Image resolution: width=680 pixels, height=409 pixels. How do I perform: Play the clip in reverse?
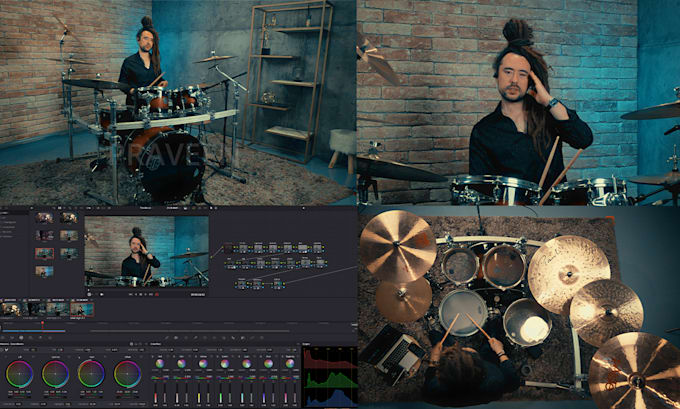coord(136,294)
